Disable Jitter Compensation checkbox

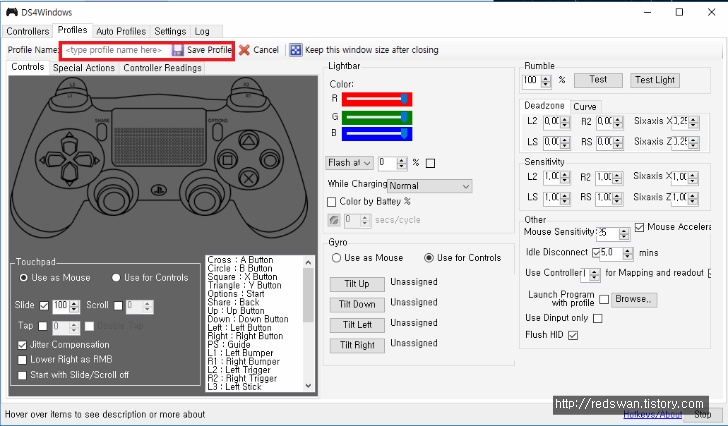tap(22, 345)
